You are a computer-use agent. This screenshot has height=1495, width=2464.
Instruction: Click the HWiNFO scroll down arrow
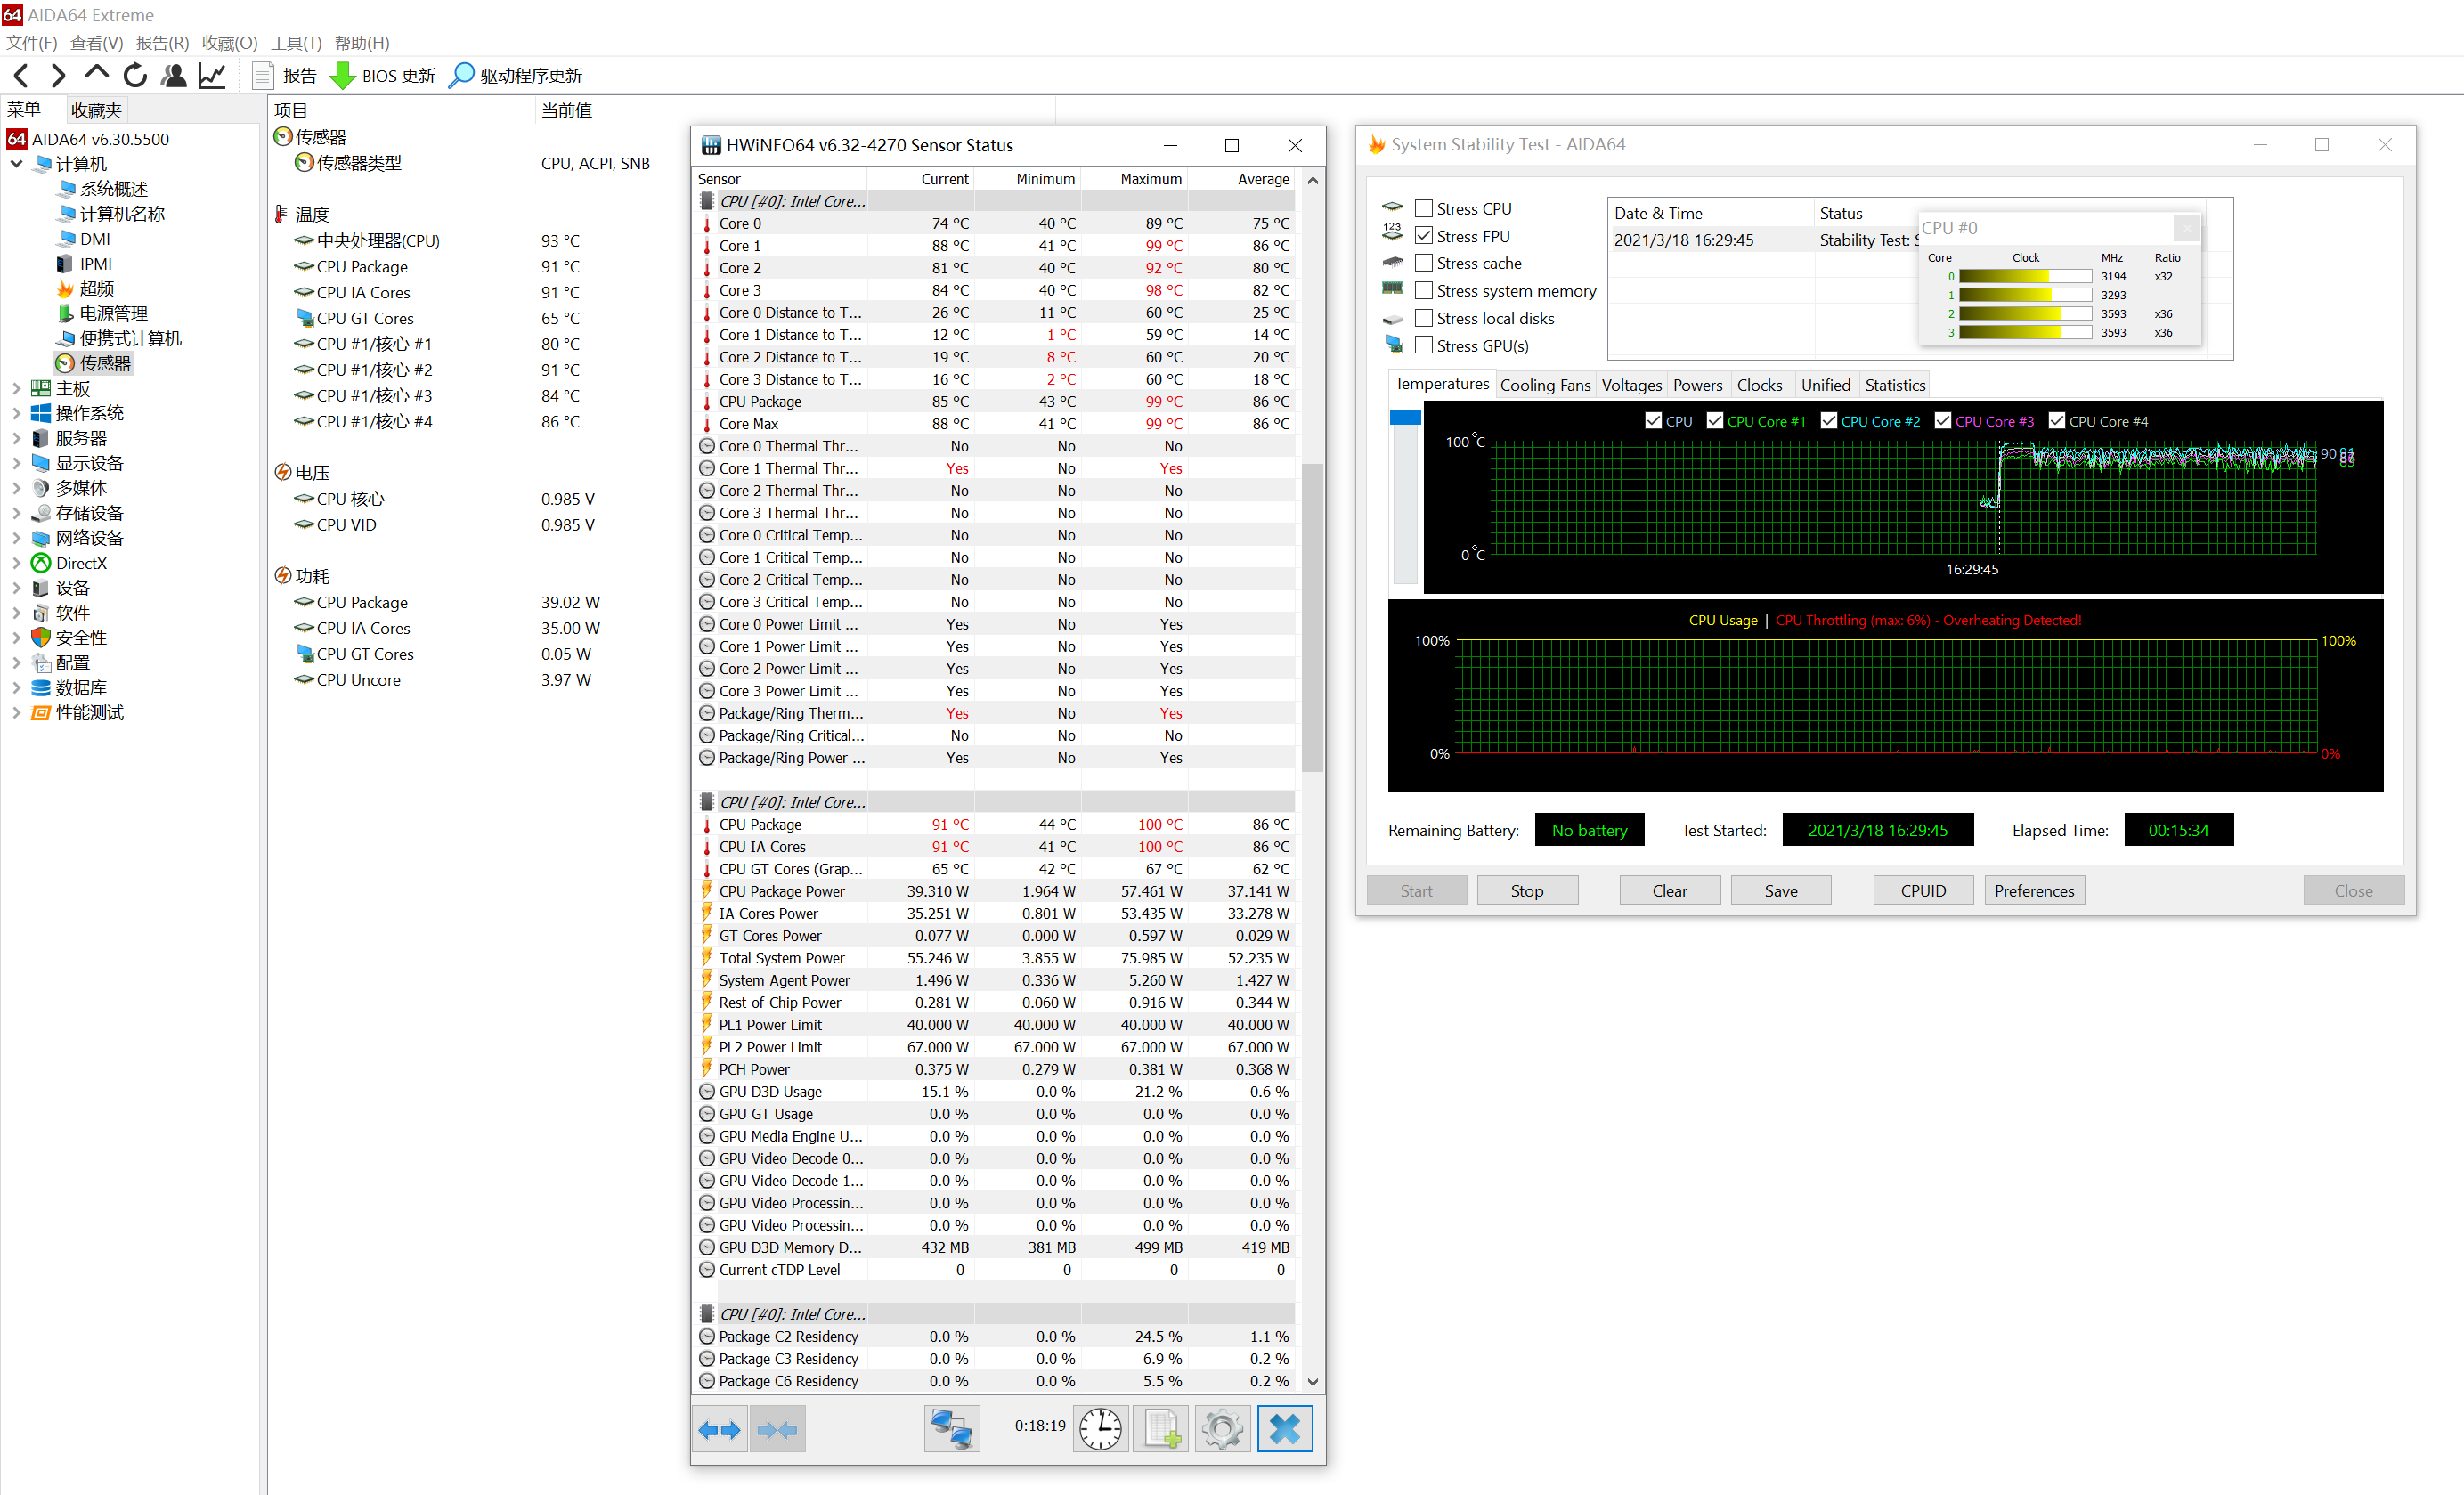coord(1312,1382)
